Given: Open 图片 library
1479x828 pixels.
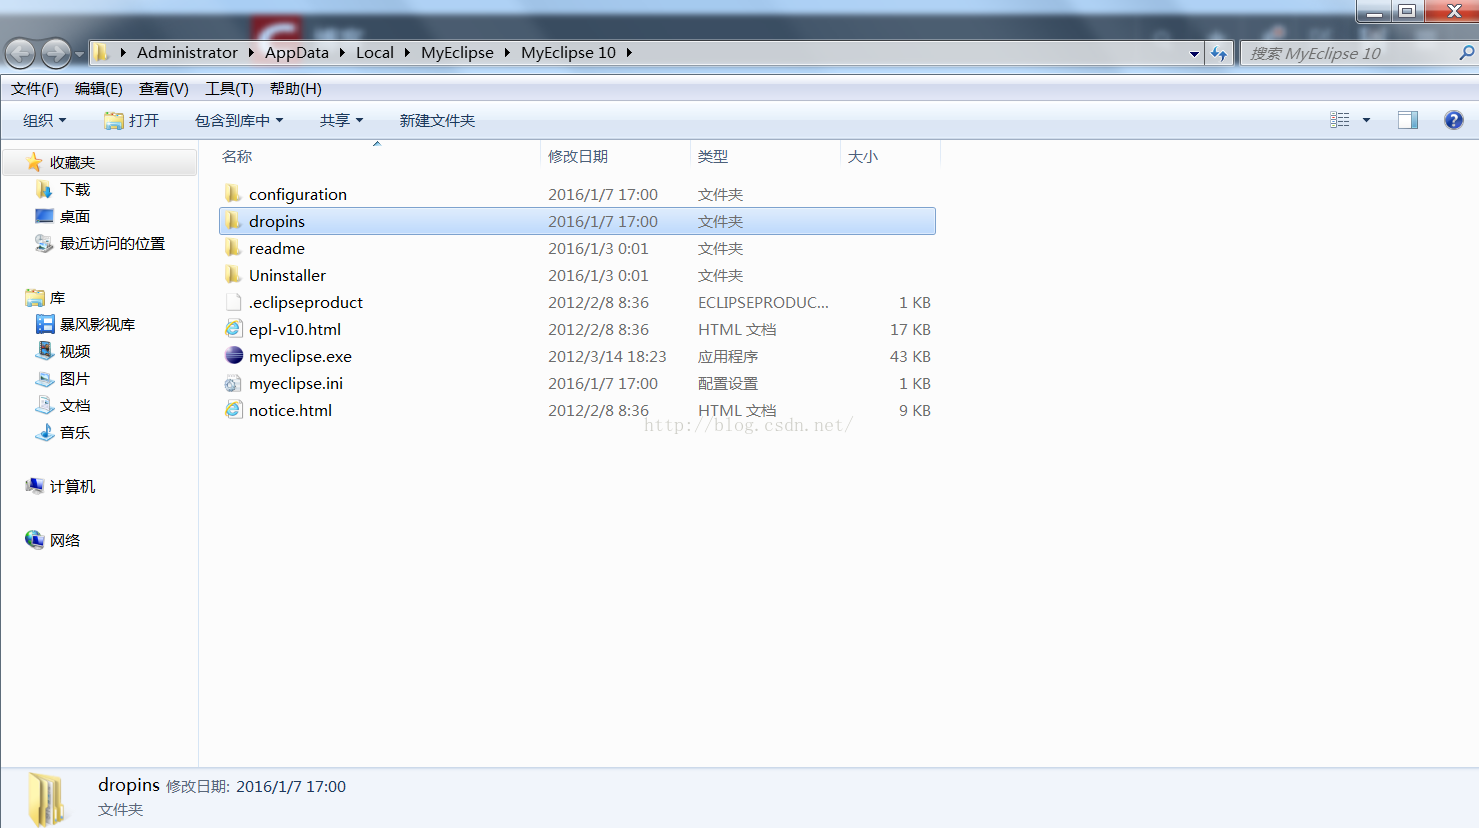Looking at the screenshot, I should click(75, 378).
